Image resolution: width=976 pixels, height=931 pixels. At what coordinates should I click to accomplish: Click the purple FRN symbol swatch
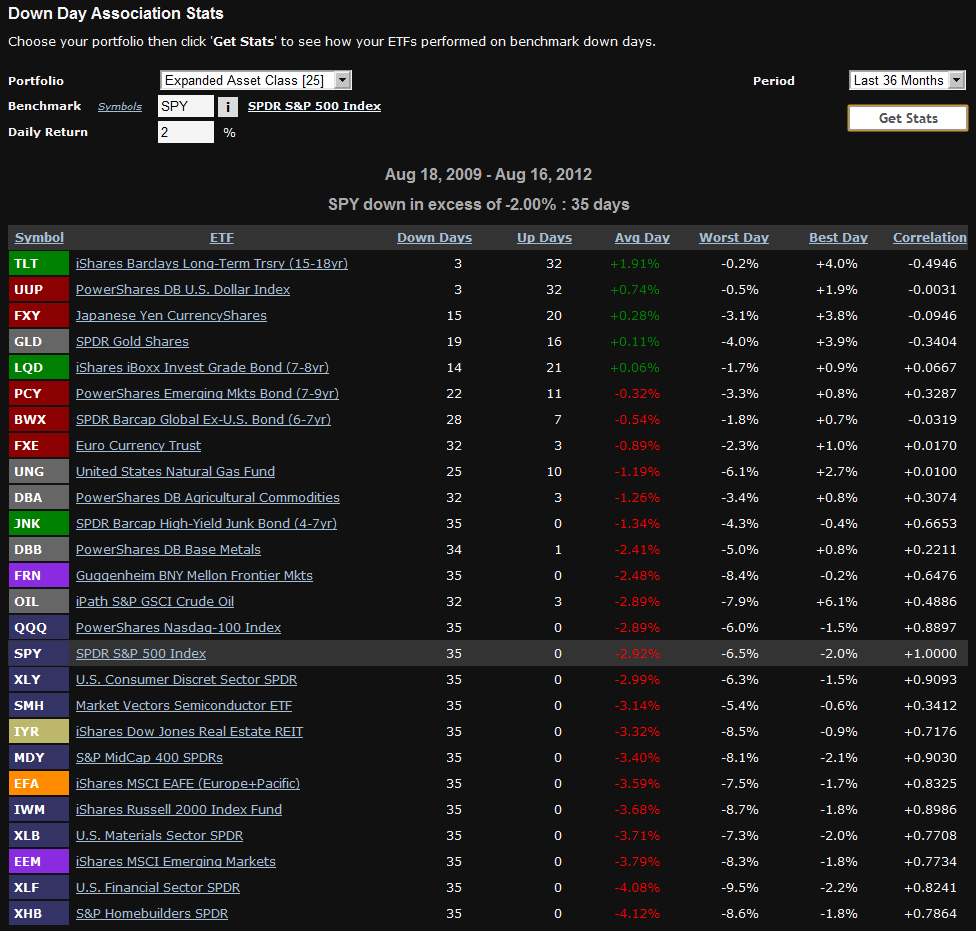click(x=39, y=576)
